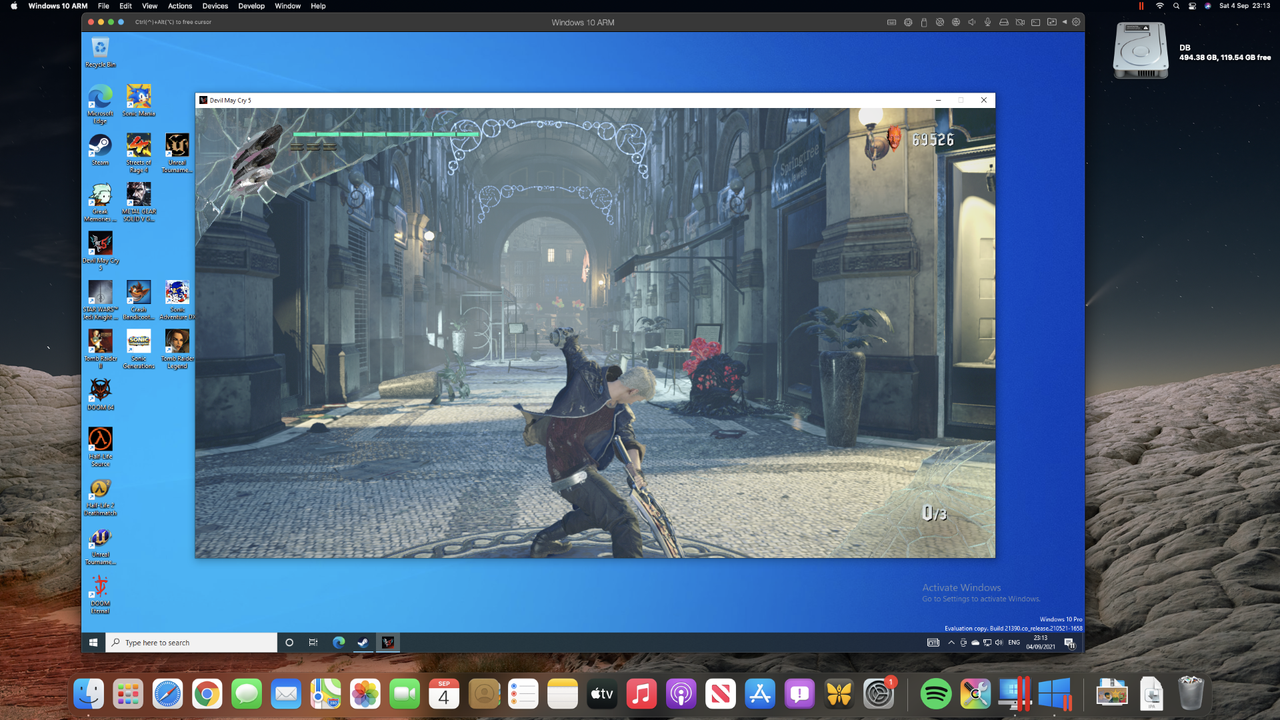Open the volume icon in Windows tray
Image resolution: width=1280 pixels, height=720 pixels.
[997, 642]
